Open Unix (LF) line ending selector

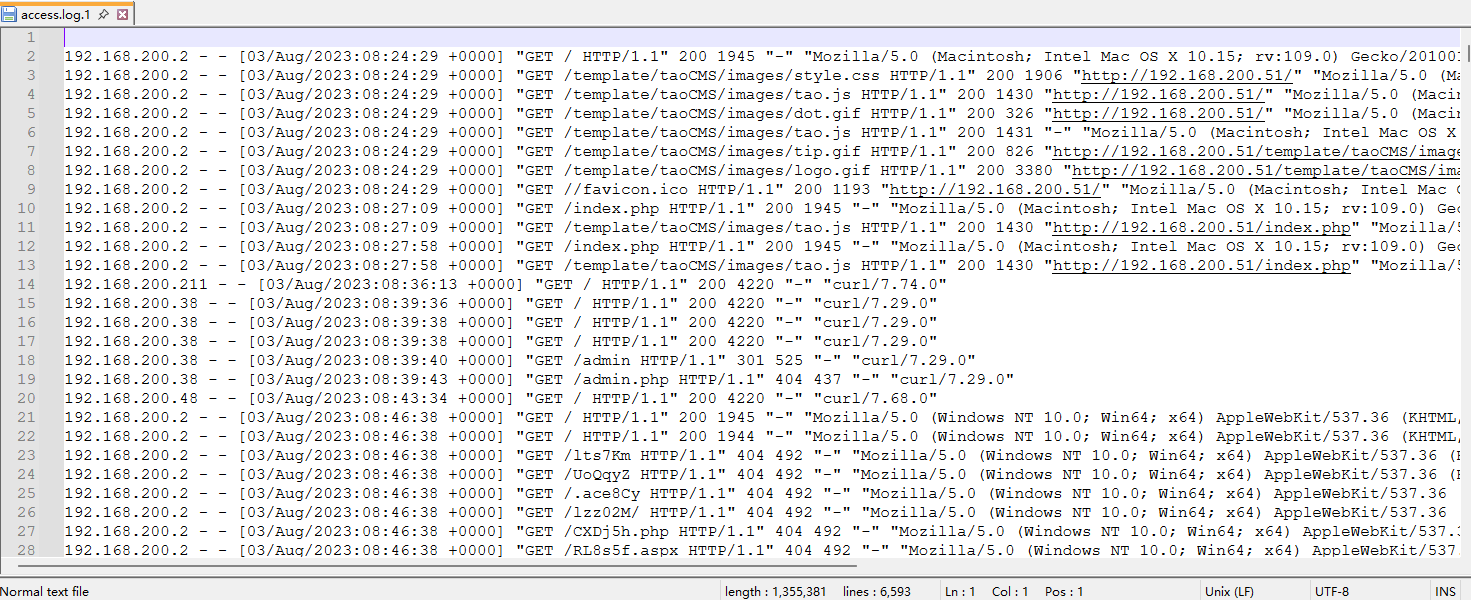point(1229,591)
